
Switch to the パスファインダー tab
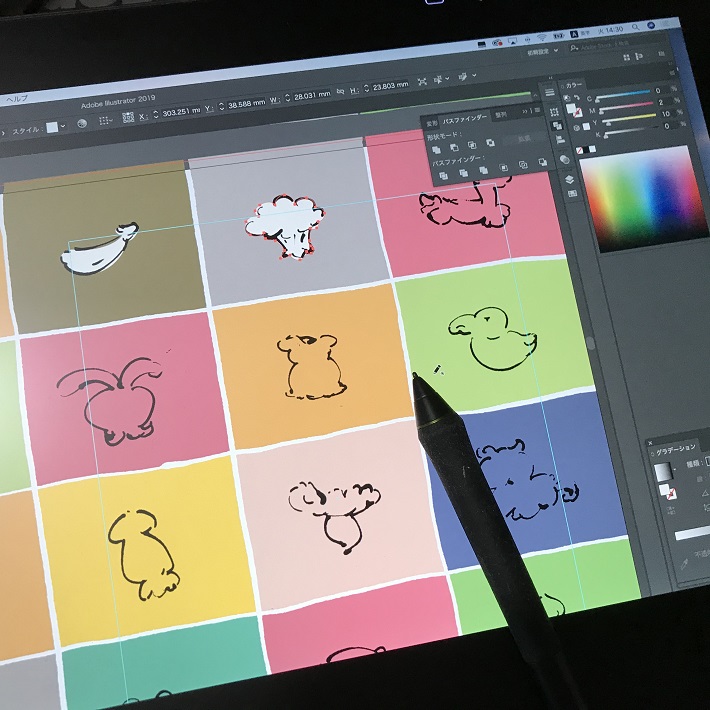(465, 119)
